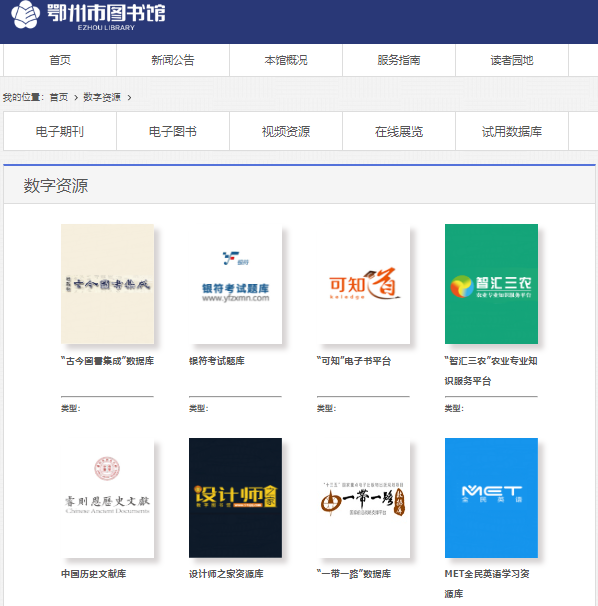Viewport: 598px width, 606px height.
Task: Open the 设计师之家资源库 title link
Action: pyautogui.click(x=226, y=574)
